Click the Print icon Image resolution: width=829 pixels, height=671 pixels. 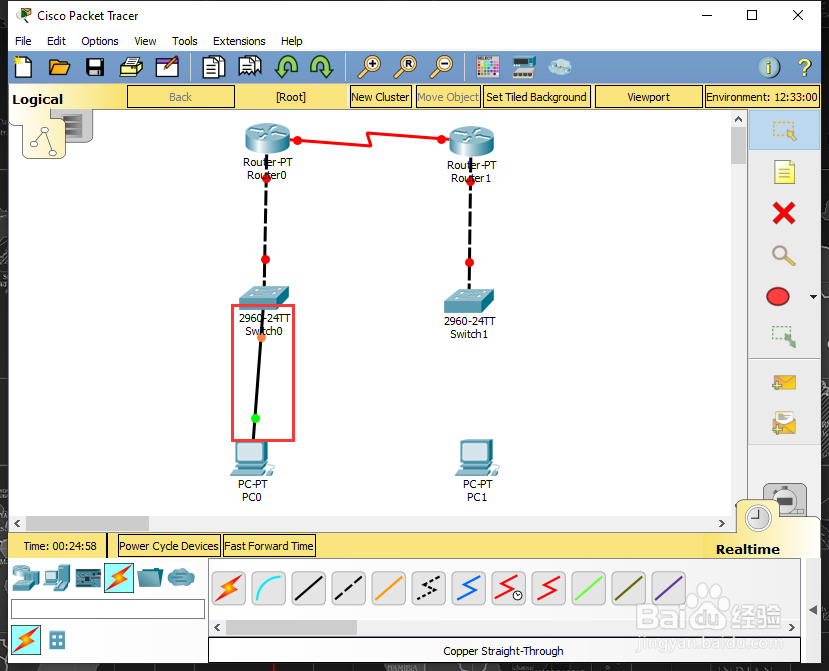coord(131,67)
